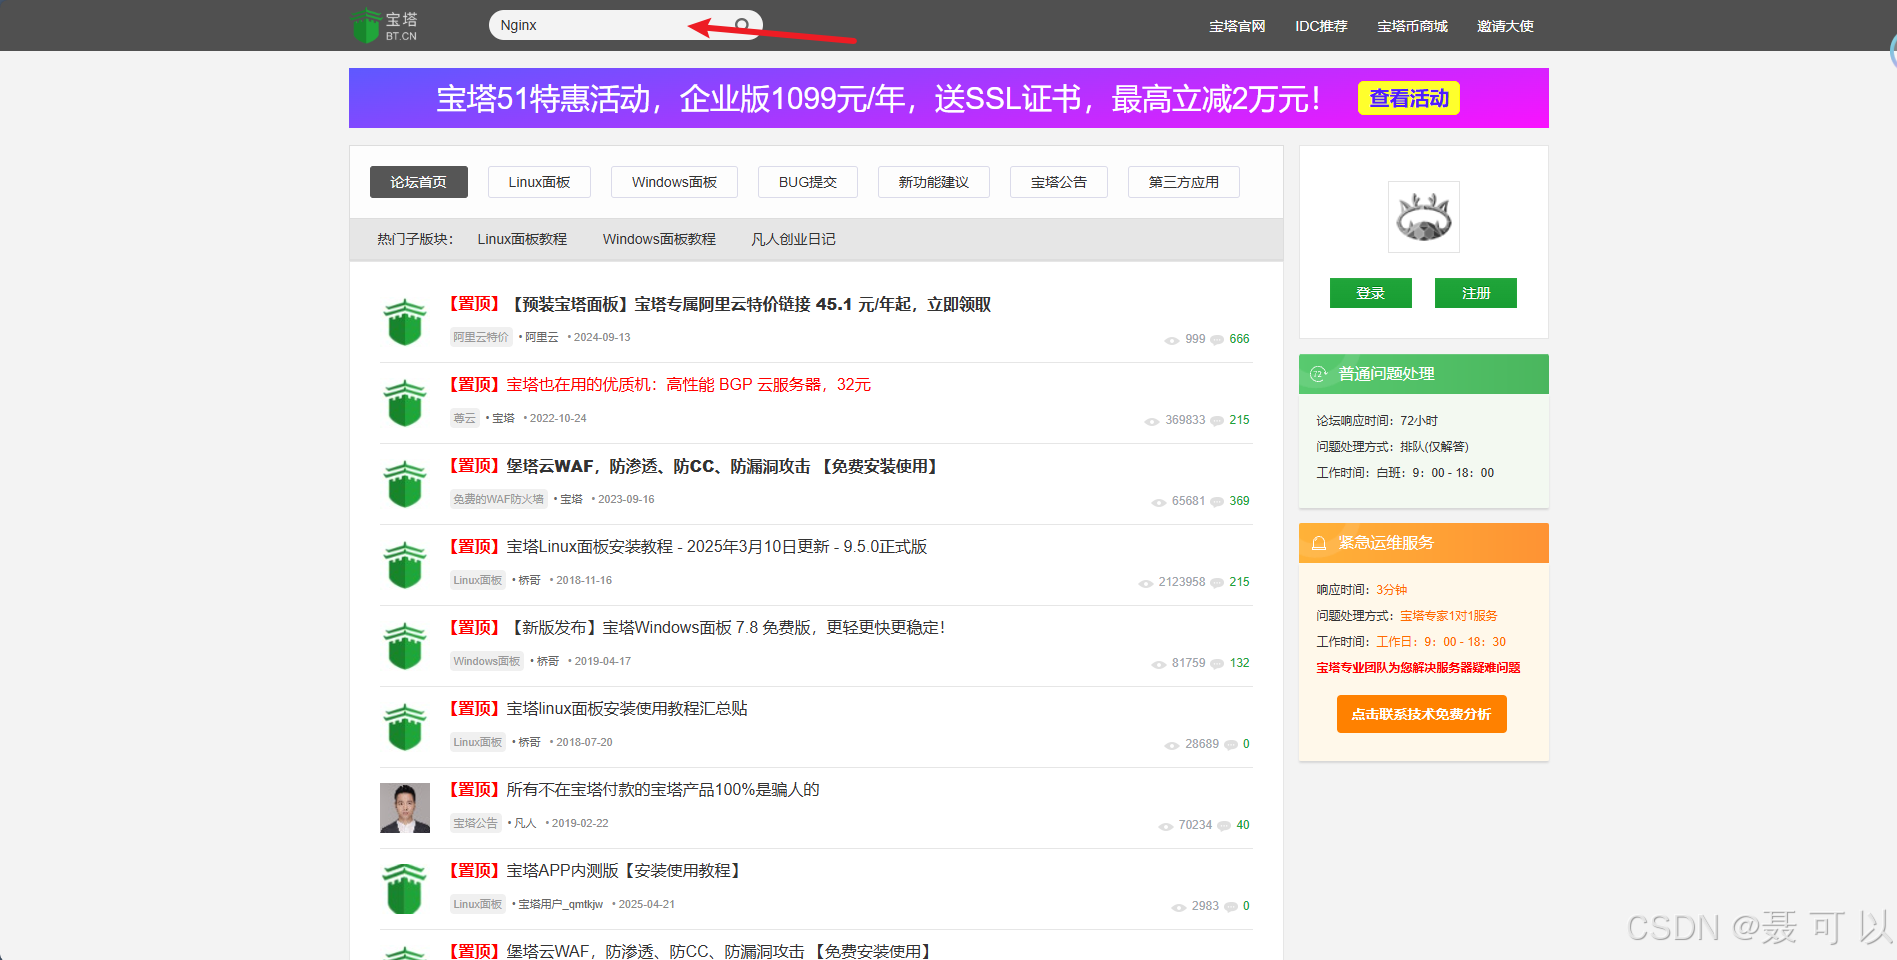Open 邀请大使 navigation link
The width and height of the screenshot is (1897, 960).
tap(1505, 26)
